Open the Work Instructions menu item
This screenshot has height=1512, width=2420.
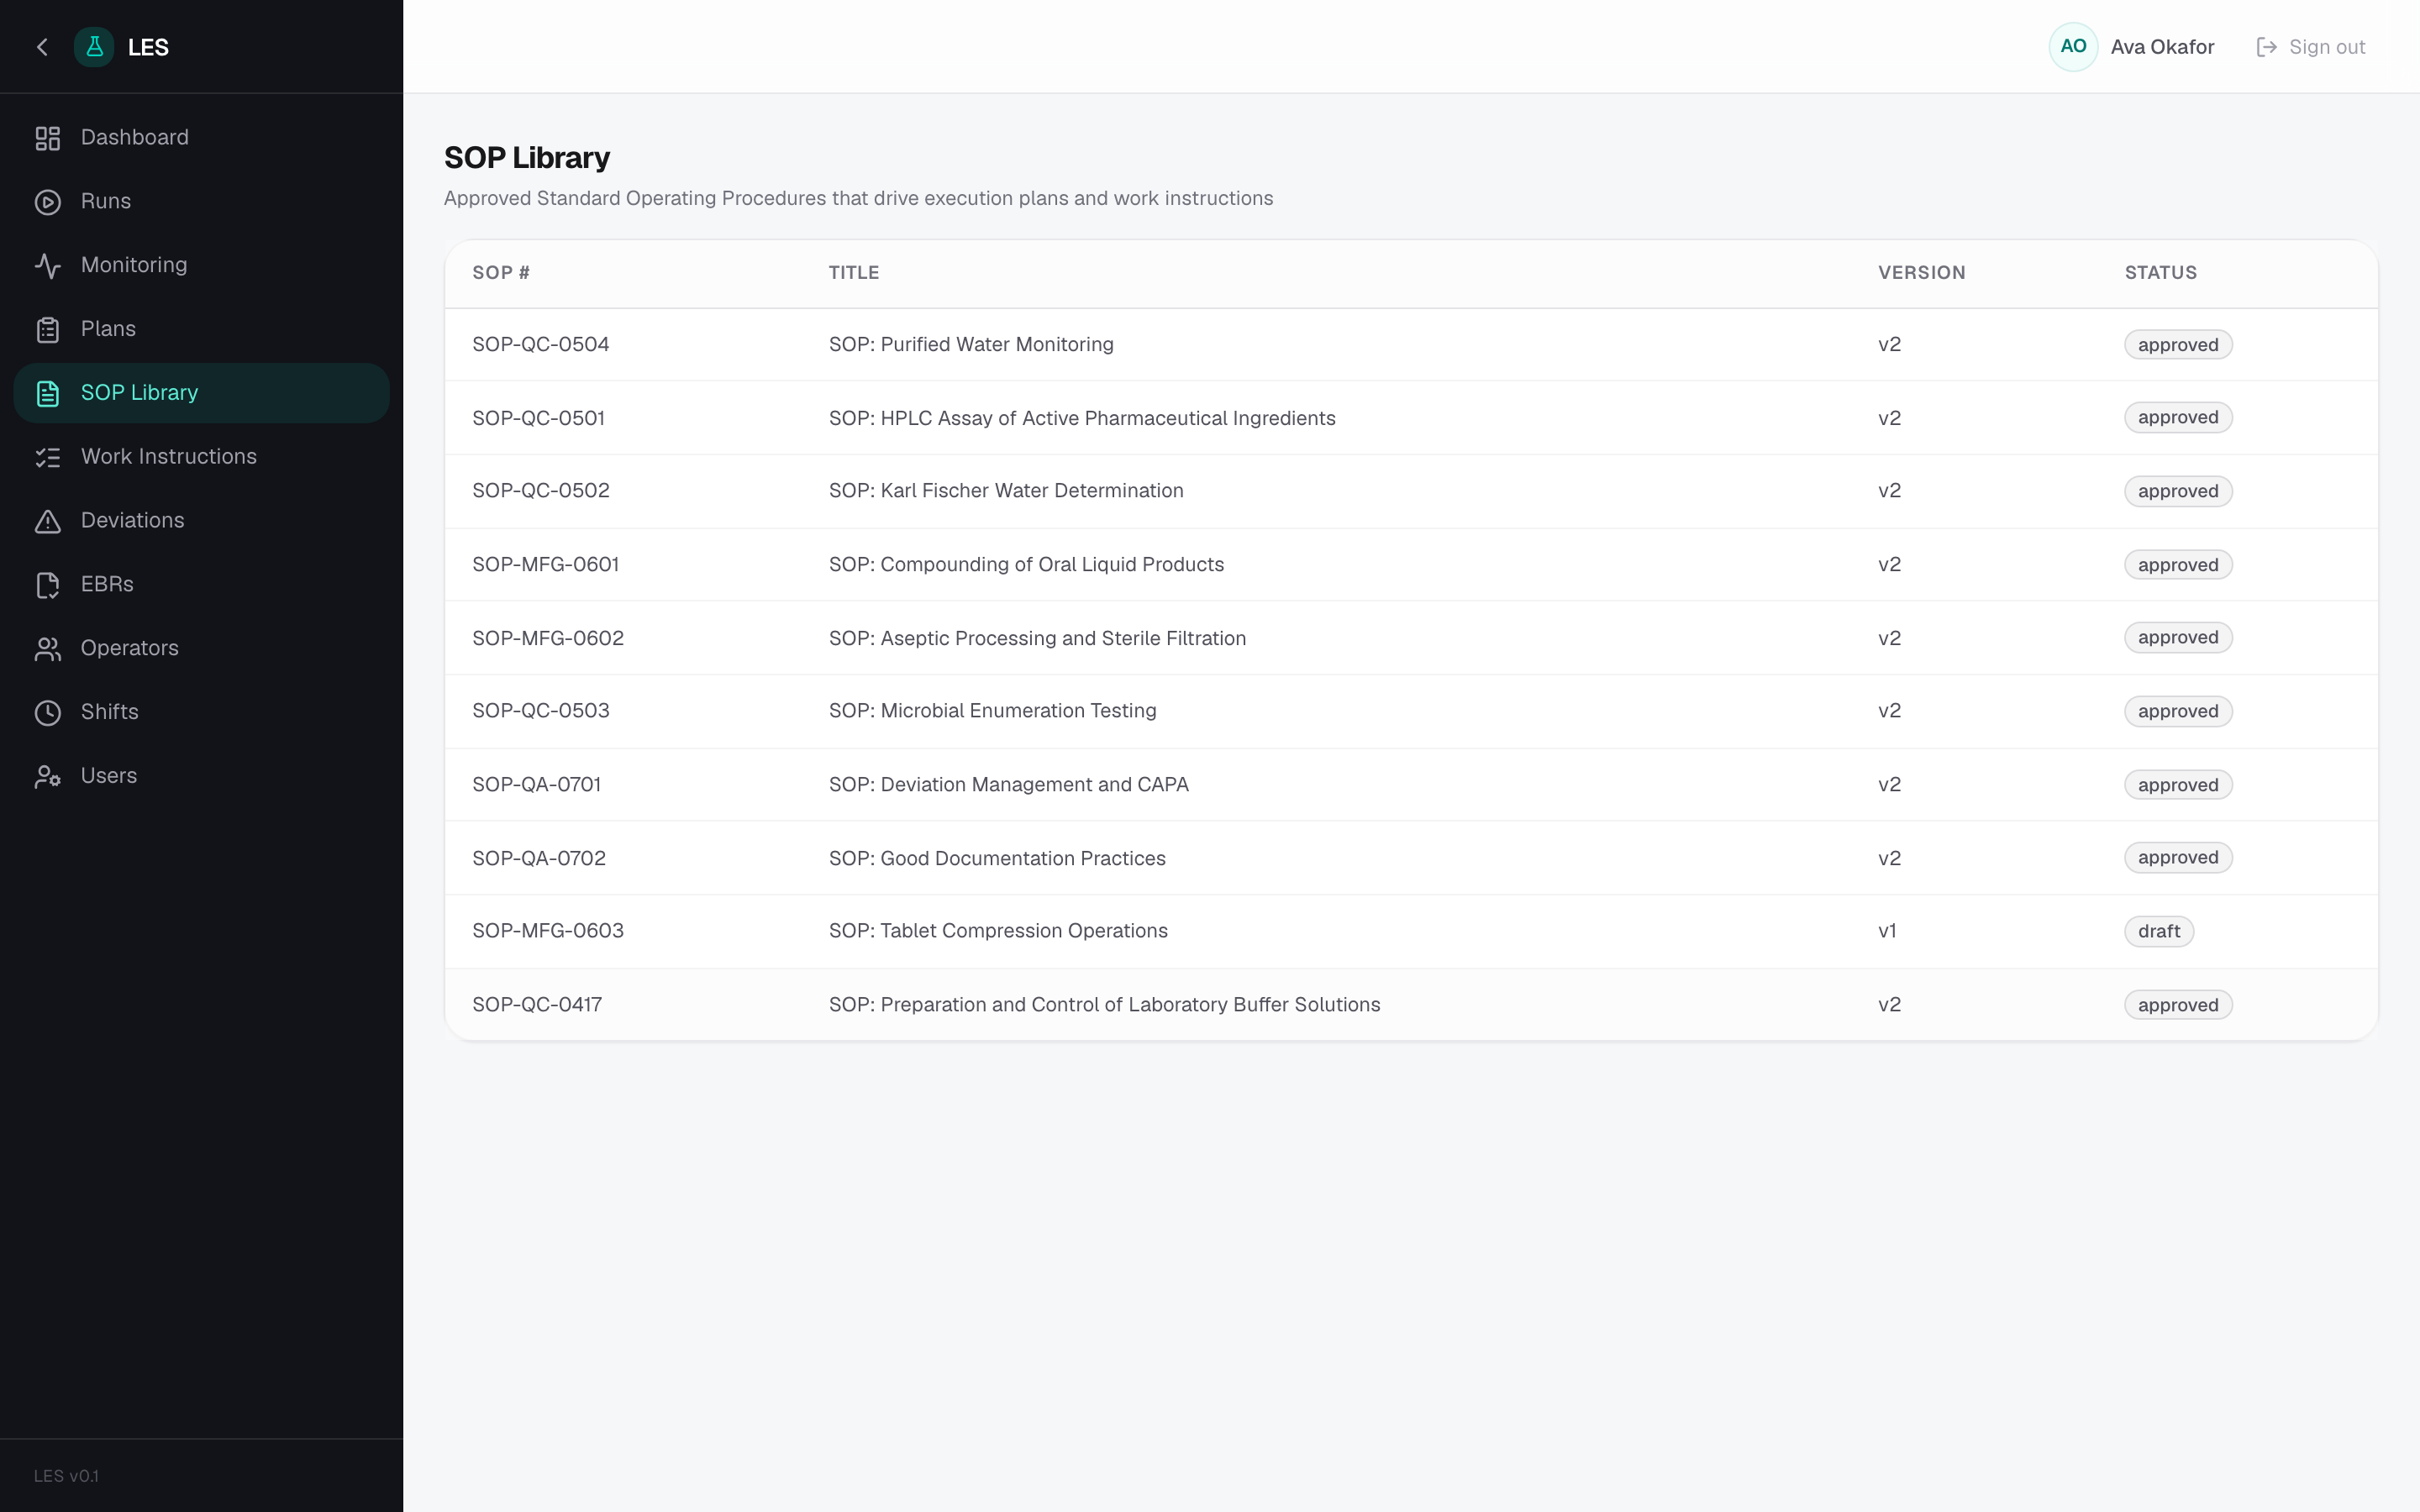(x=201, y=457)
